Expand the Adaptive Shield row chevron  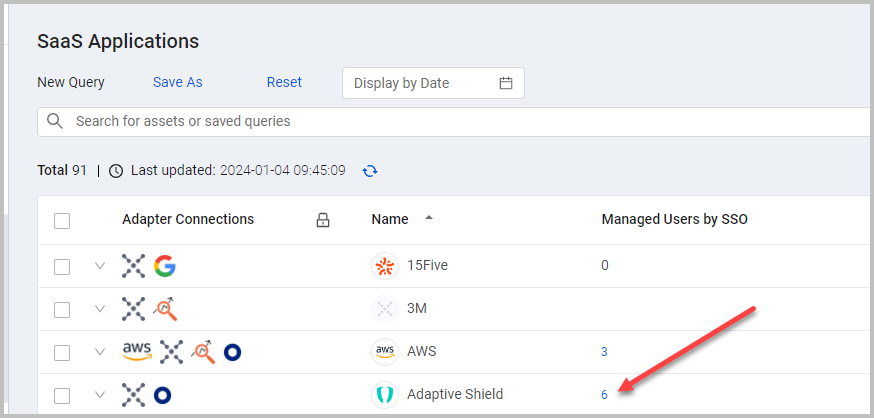pyautogui.click(x=100, y=395)
